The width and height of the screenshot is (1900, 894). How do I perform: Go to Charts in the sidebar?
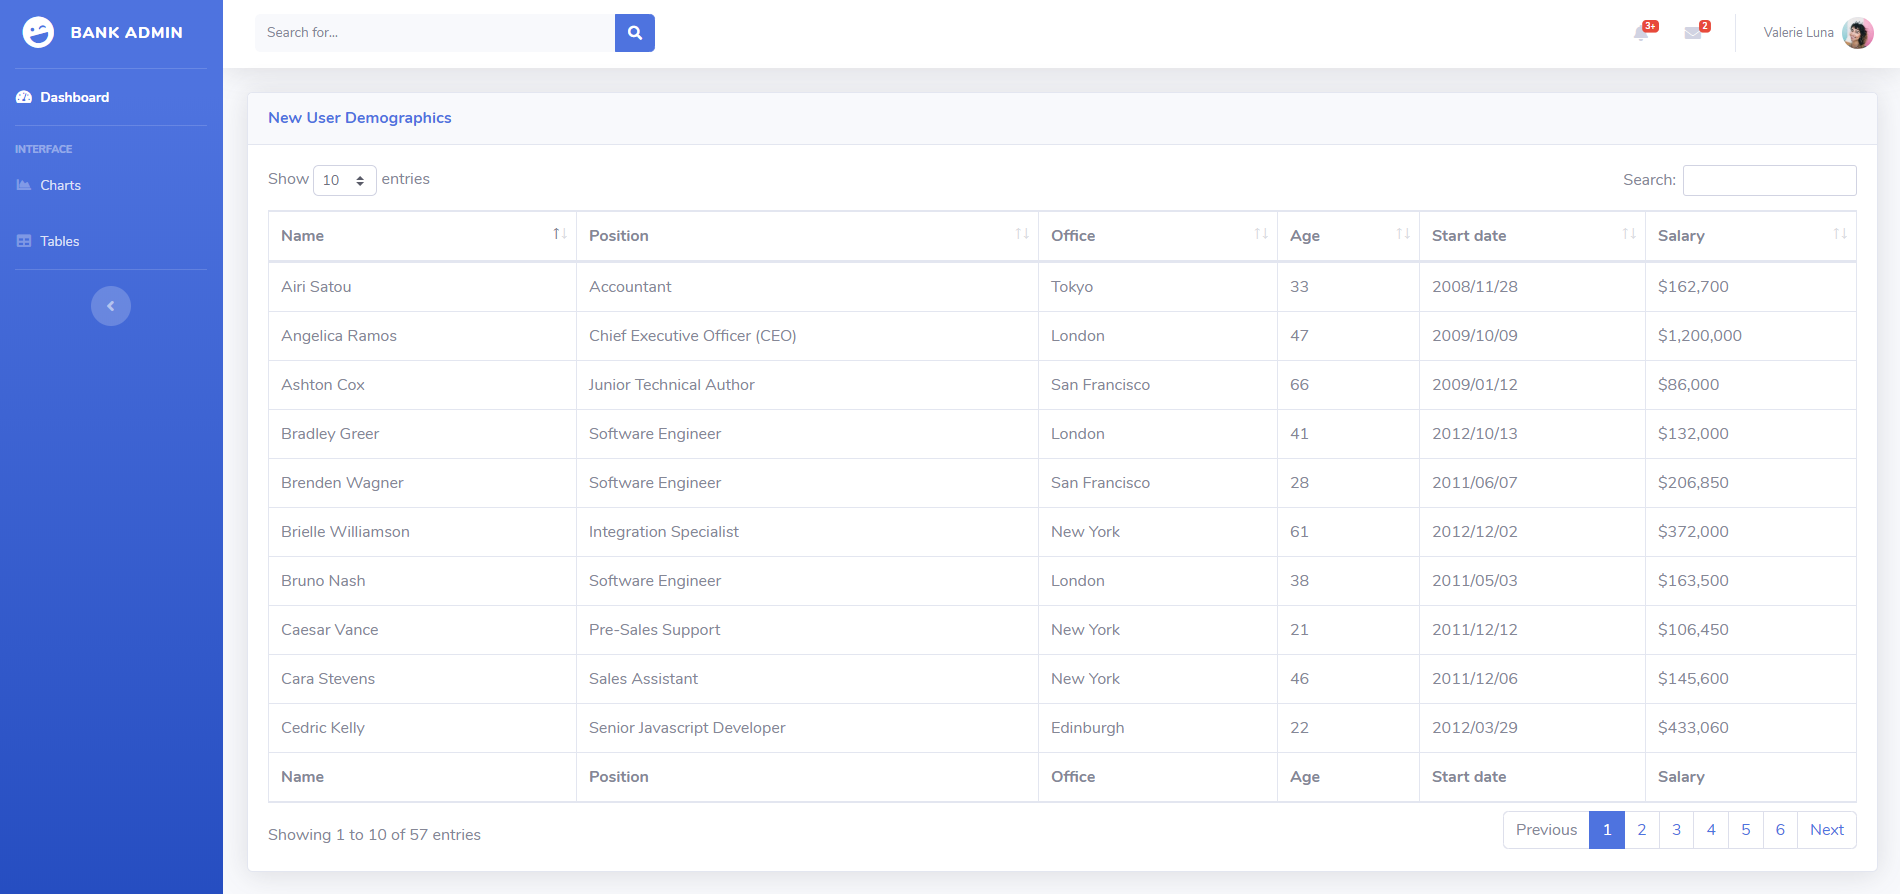click(60, 185)
